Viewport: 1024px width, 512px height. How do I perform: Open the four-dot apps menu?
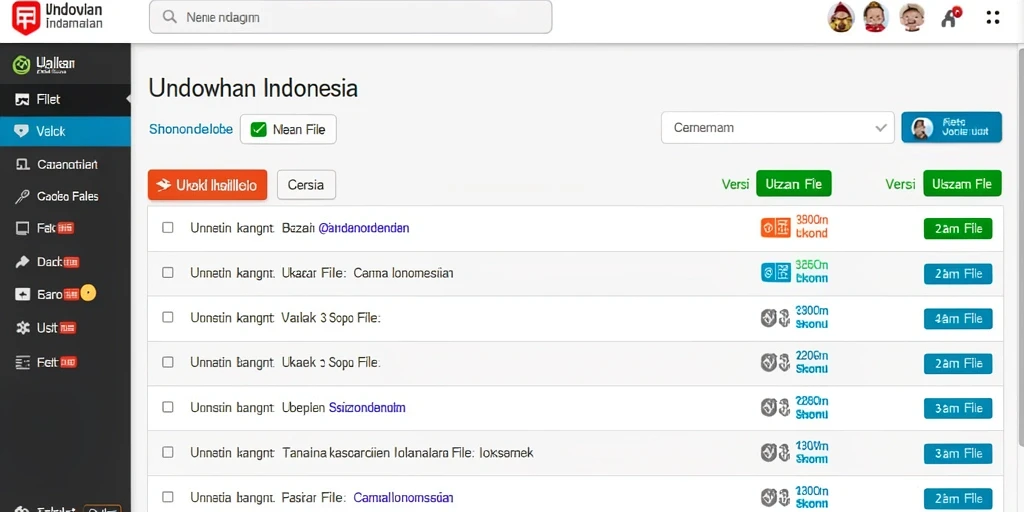pos(993,18)
